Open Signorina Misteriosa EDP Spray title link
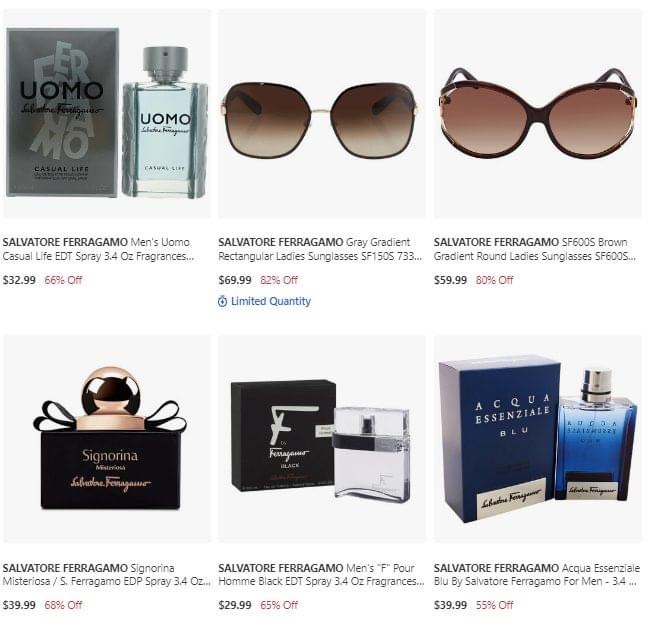The image size is (649, 637). (x=106, y=575)
